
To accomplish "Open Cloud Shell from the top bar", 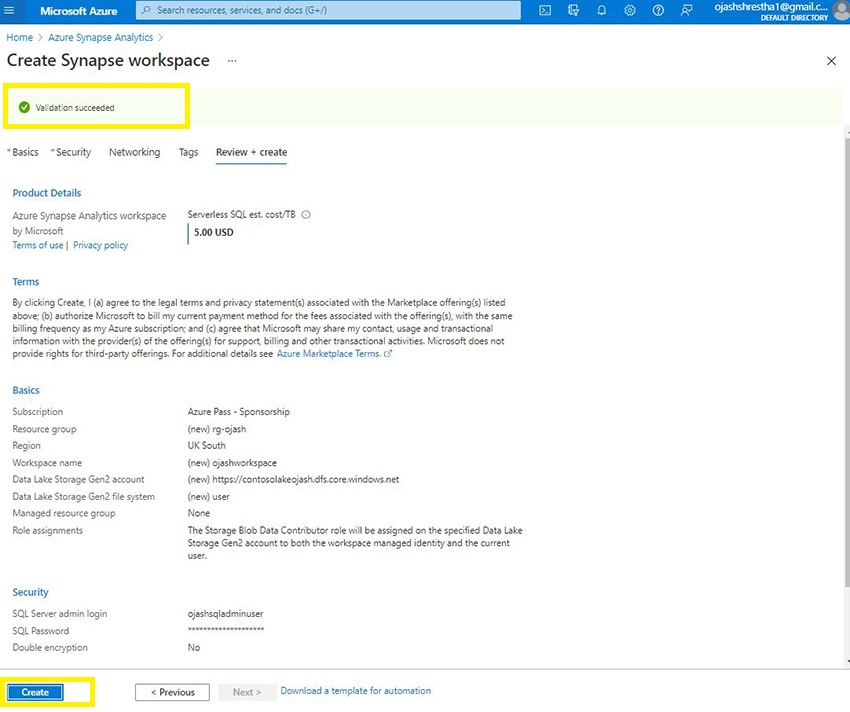I will tap(545, 10).
